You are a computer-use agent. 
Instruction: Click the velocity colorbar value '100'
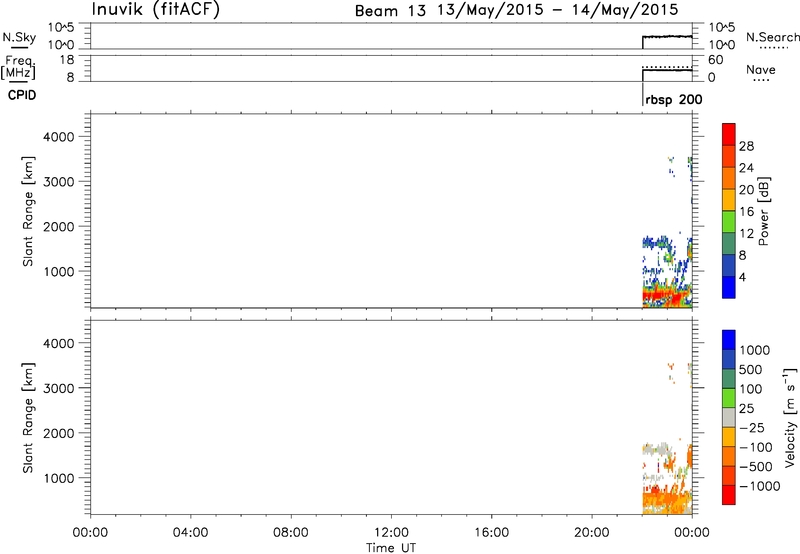point(751,389)
